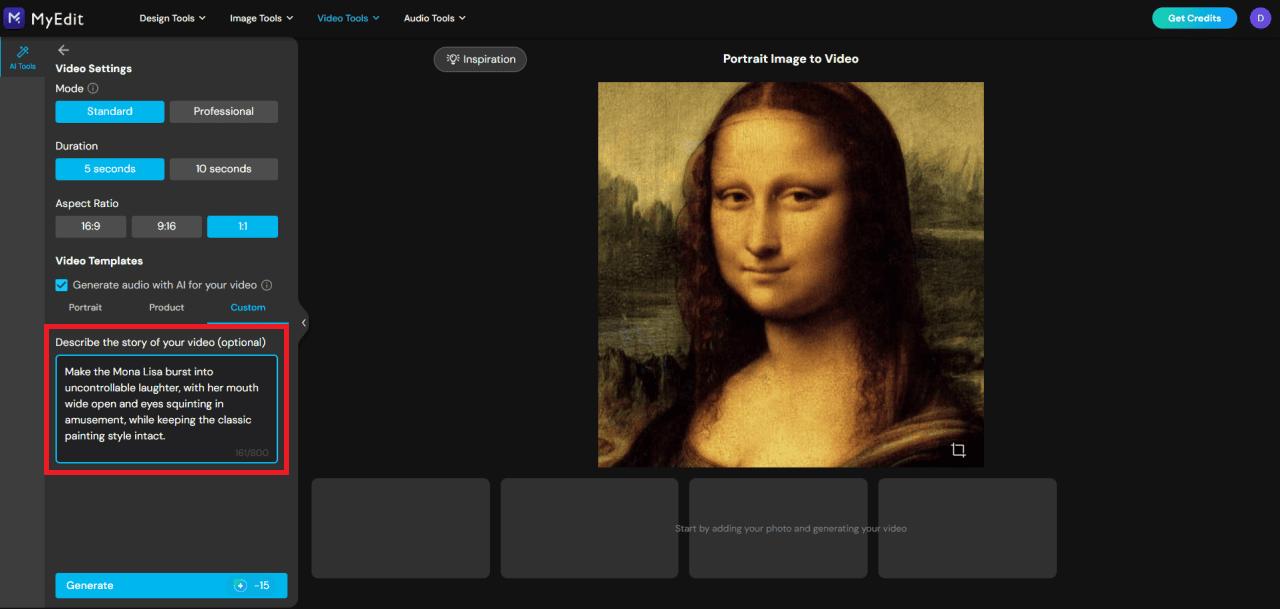The image size is (1280, 609).
Task: Select the Product templates tab
Action: pos(166,307)
